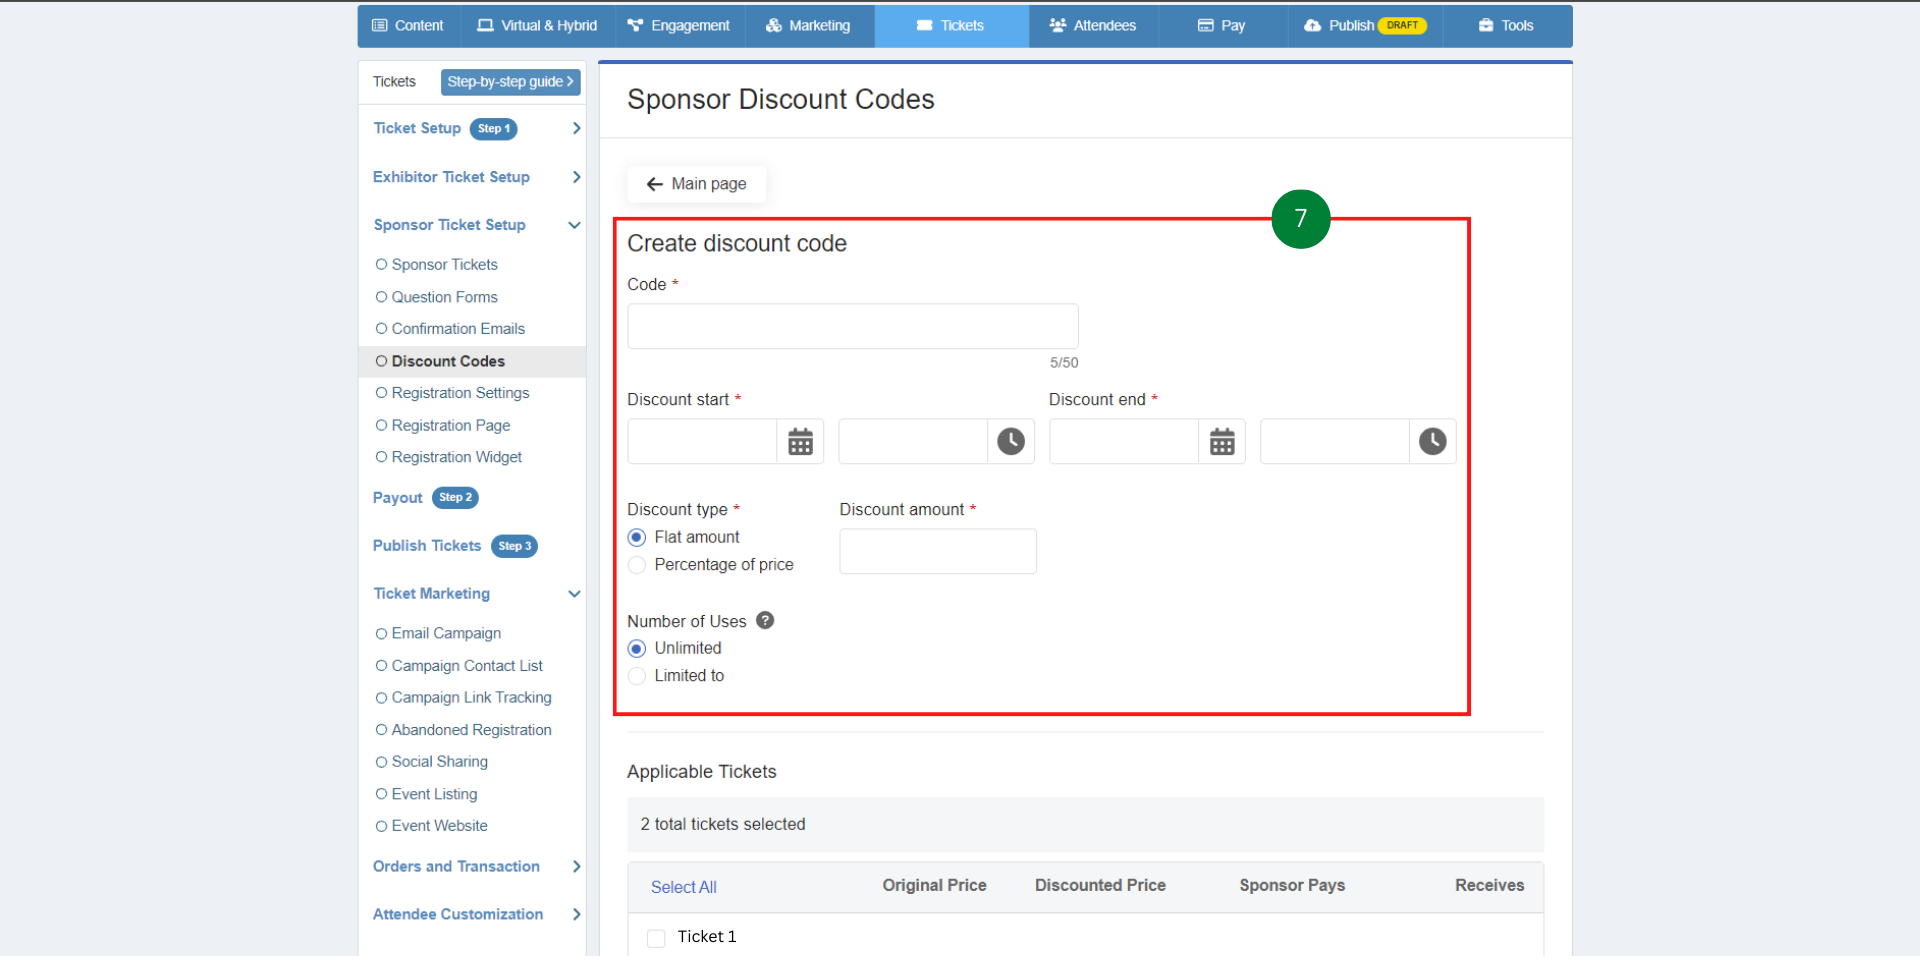
Task: Click the Virtual & Hybrid monitor icon
Action: tap(485, 26)
